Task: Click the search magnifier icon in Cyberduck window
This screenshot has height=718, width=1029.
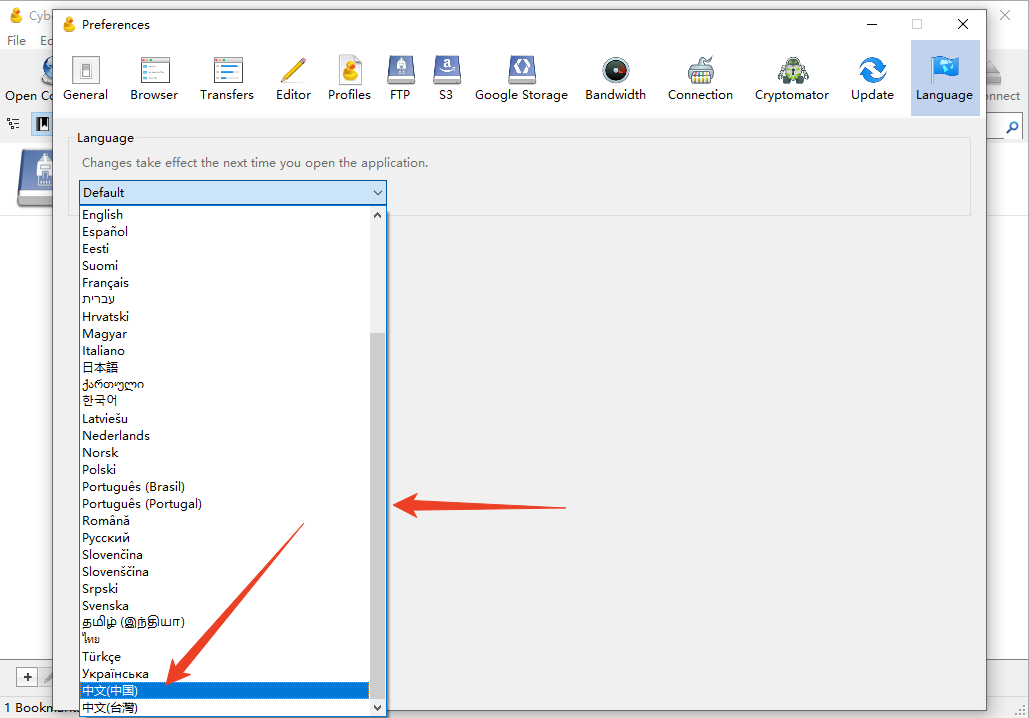Action: point(1013,127)
